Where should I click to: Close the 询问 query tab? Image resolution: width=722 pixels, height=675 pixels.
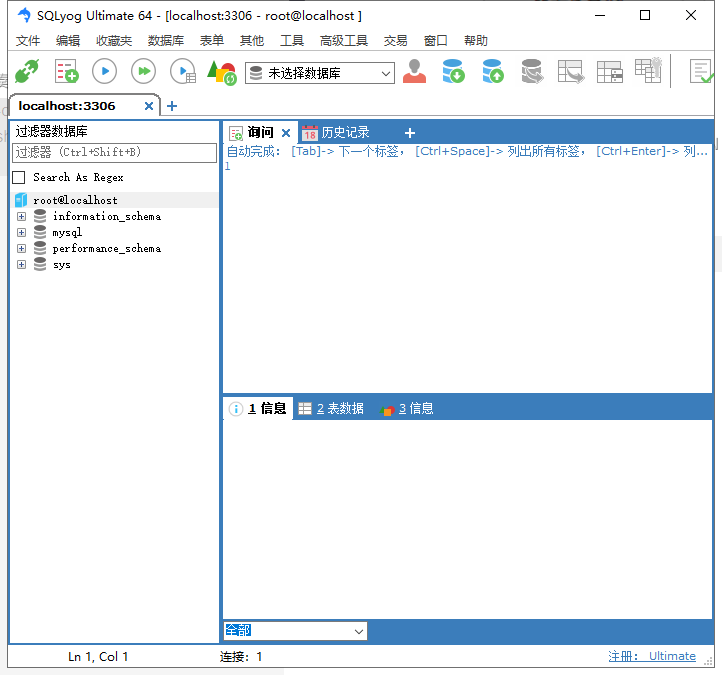tap(286, 133)
